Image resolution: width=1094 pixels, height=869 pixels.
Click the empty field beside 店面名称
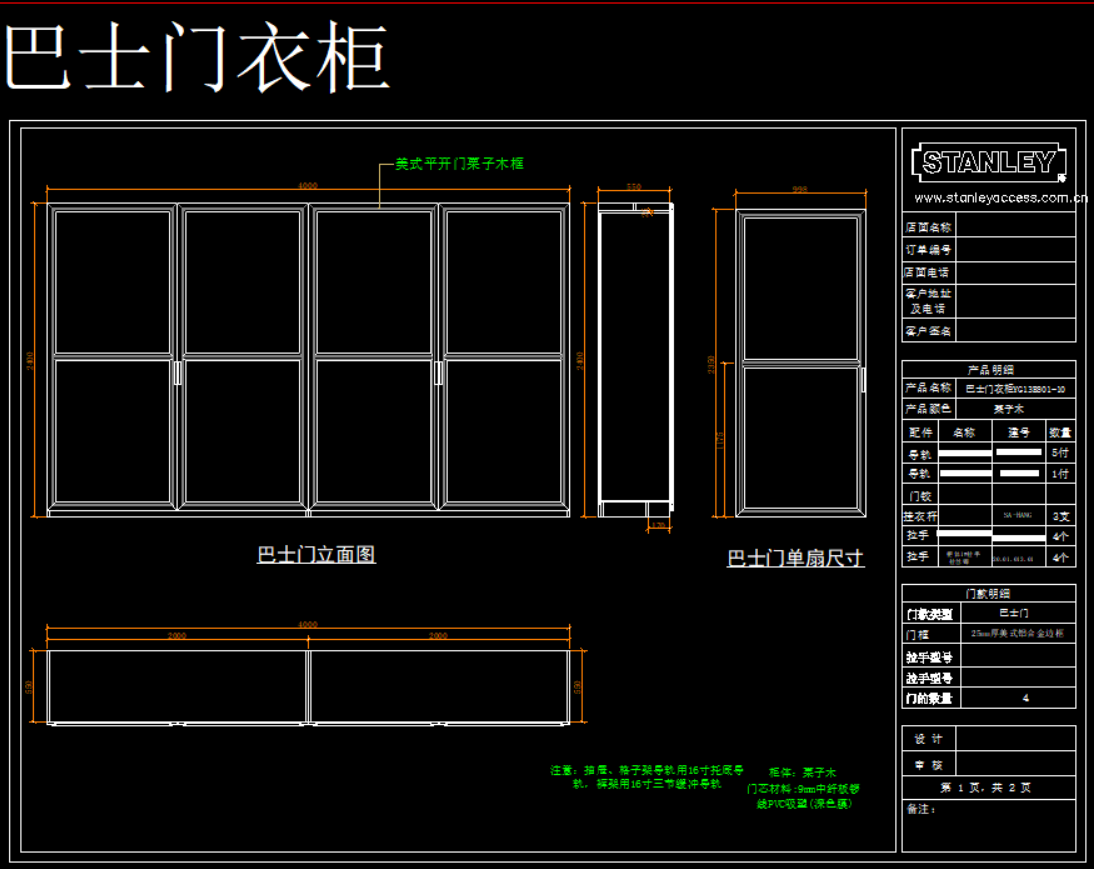coord(1015,227)
